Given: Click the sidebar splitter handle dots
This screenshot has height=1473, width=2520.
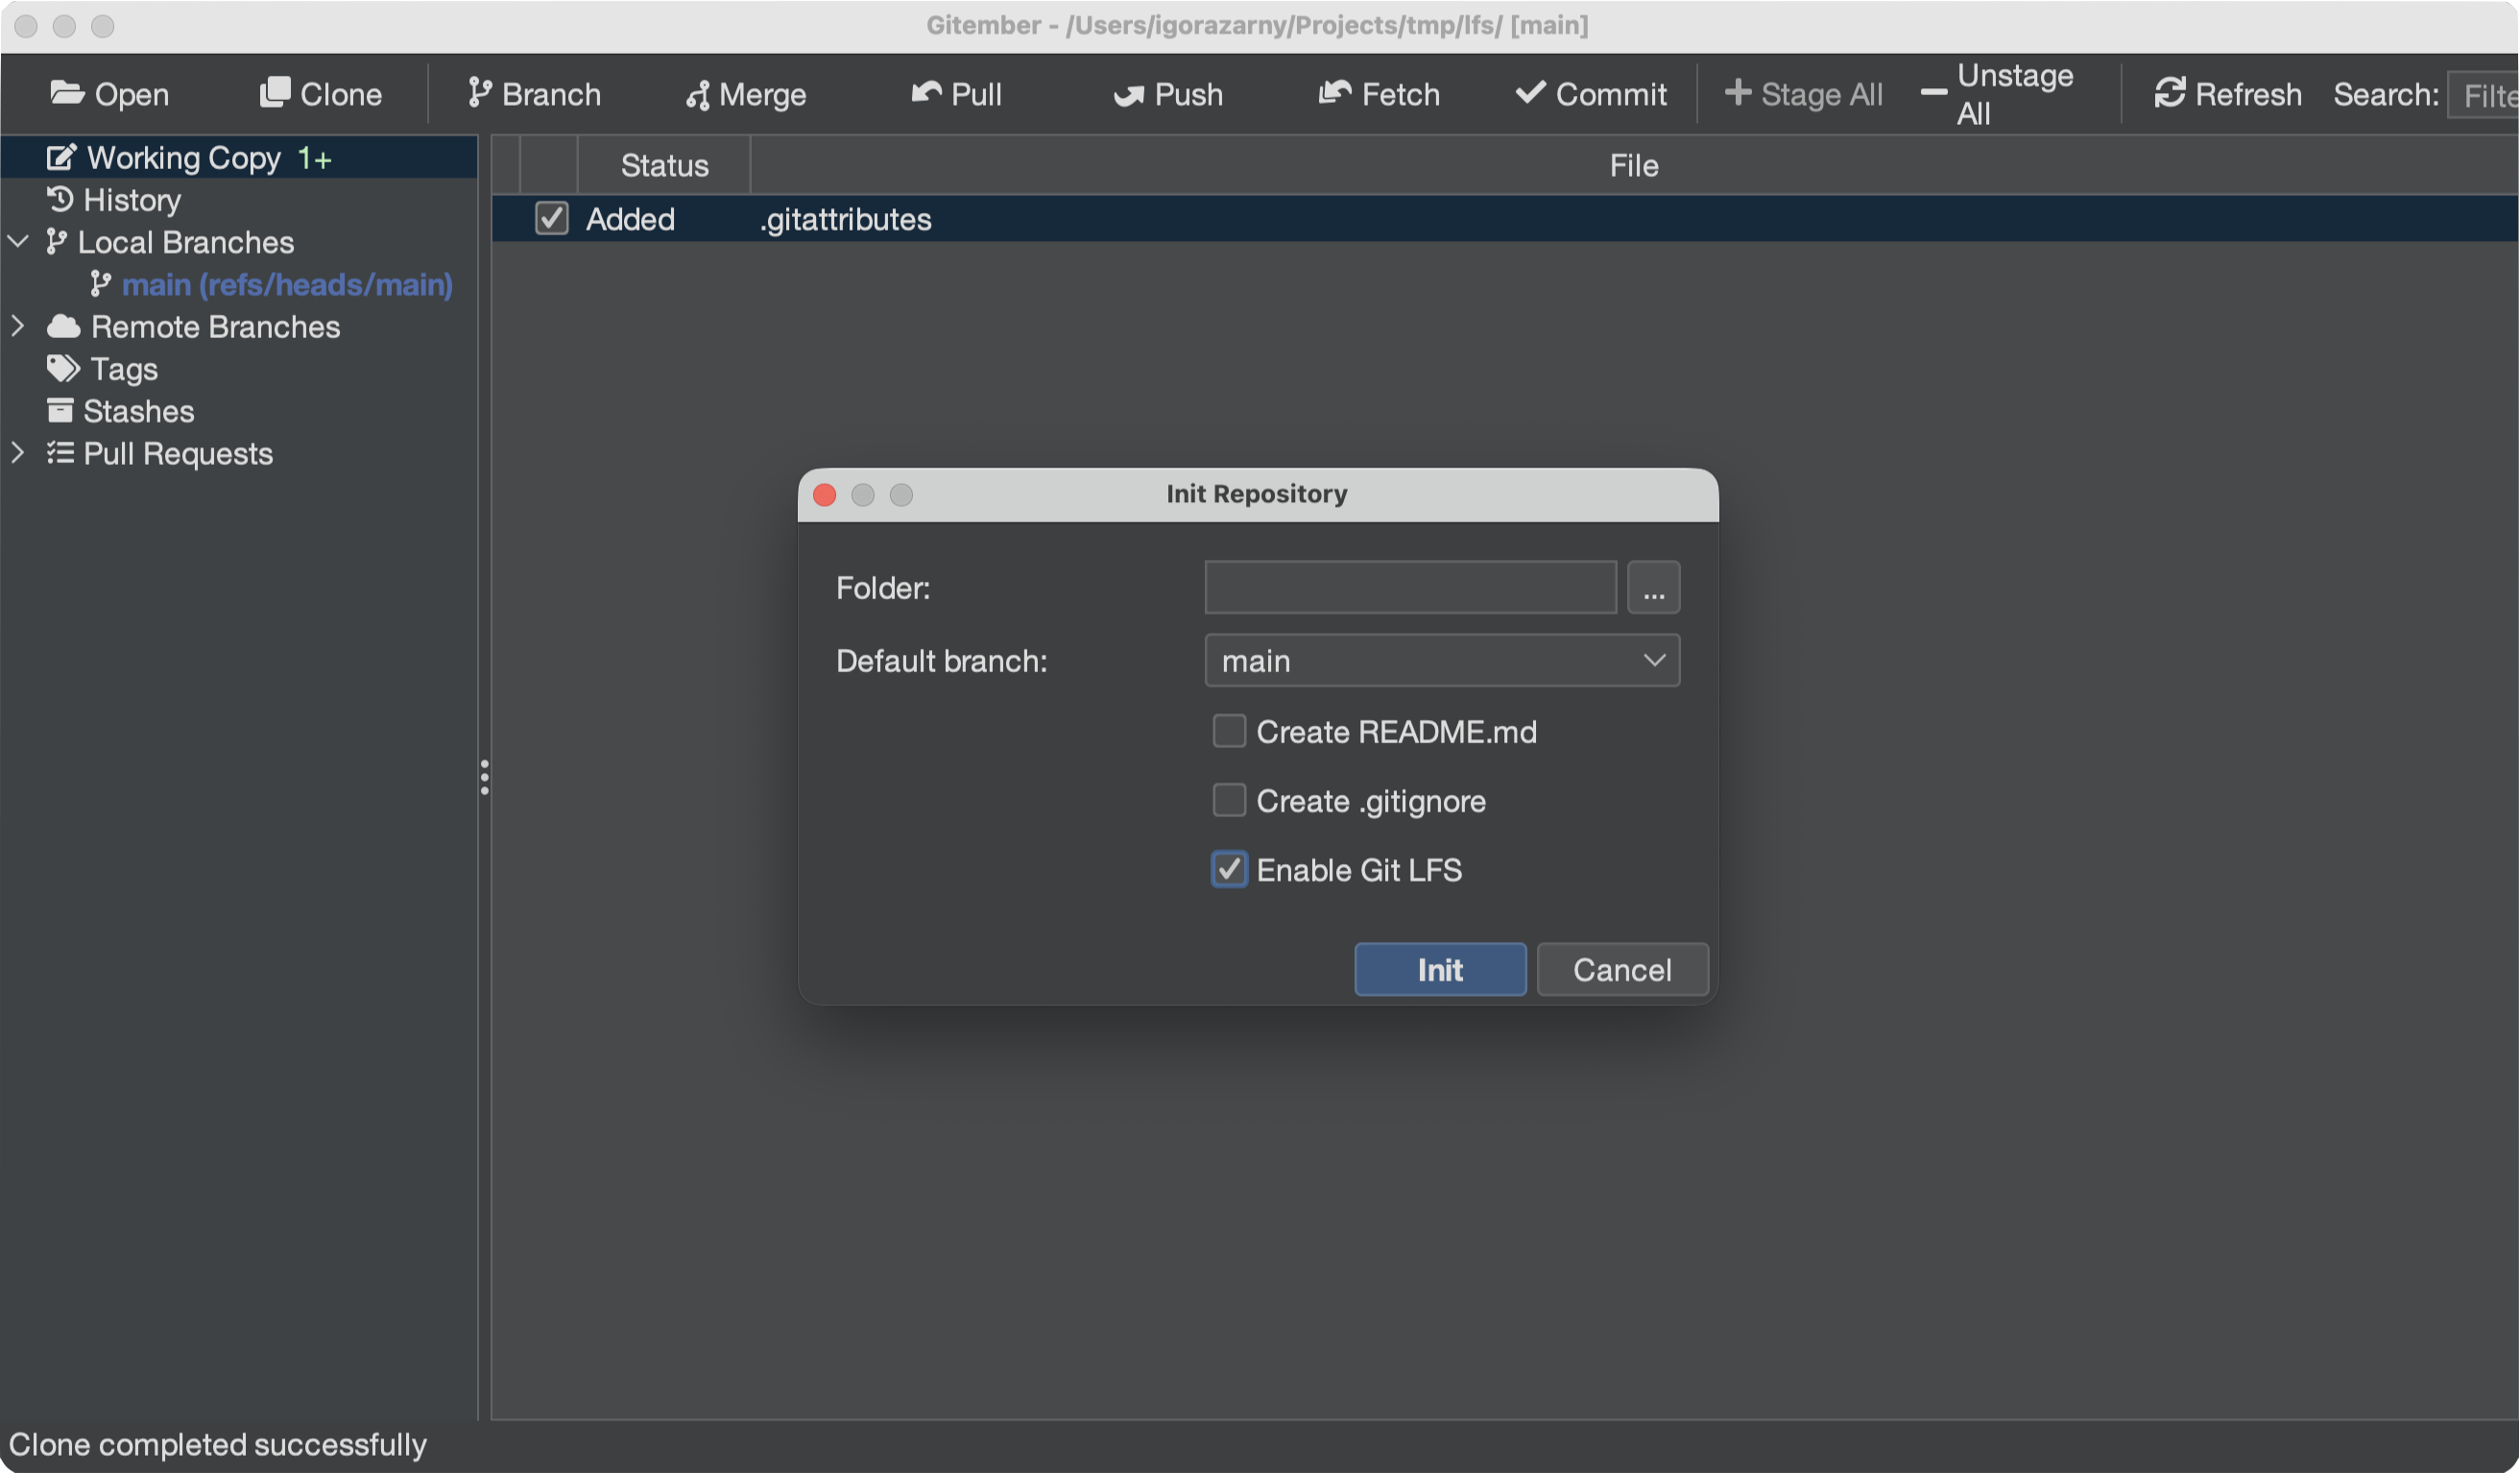Looking at the screenshot, I should (484, 777).
